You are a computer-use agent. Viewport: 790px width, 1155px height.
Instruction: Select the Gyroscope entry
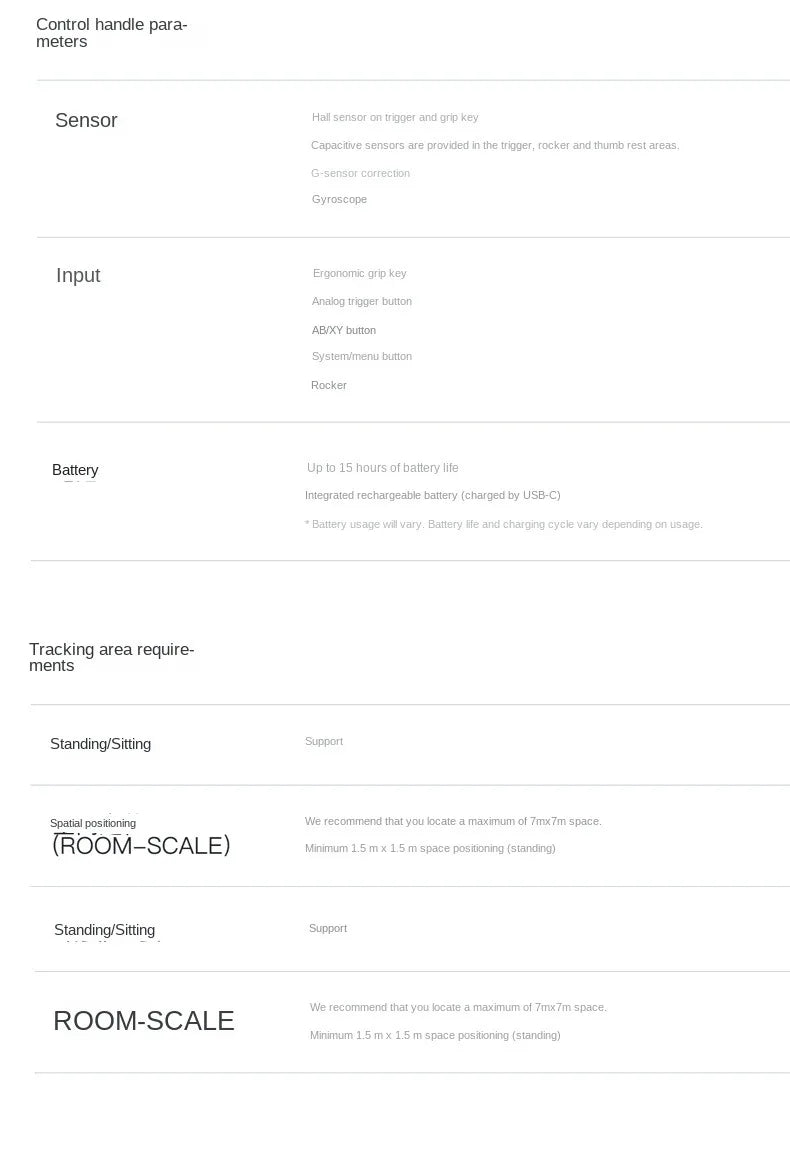(339, 199)
